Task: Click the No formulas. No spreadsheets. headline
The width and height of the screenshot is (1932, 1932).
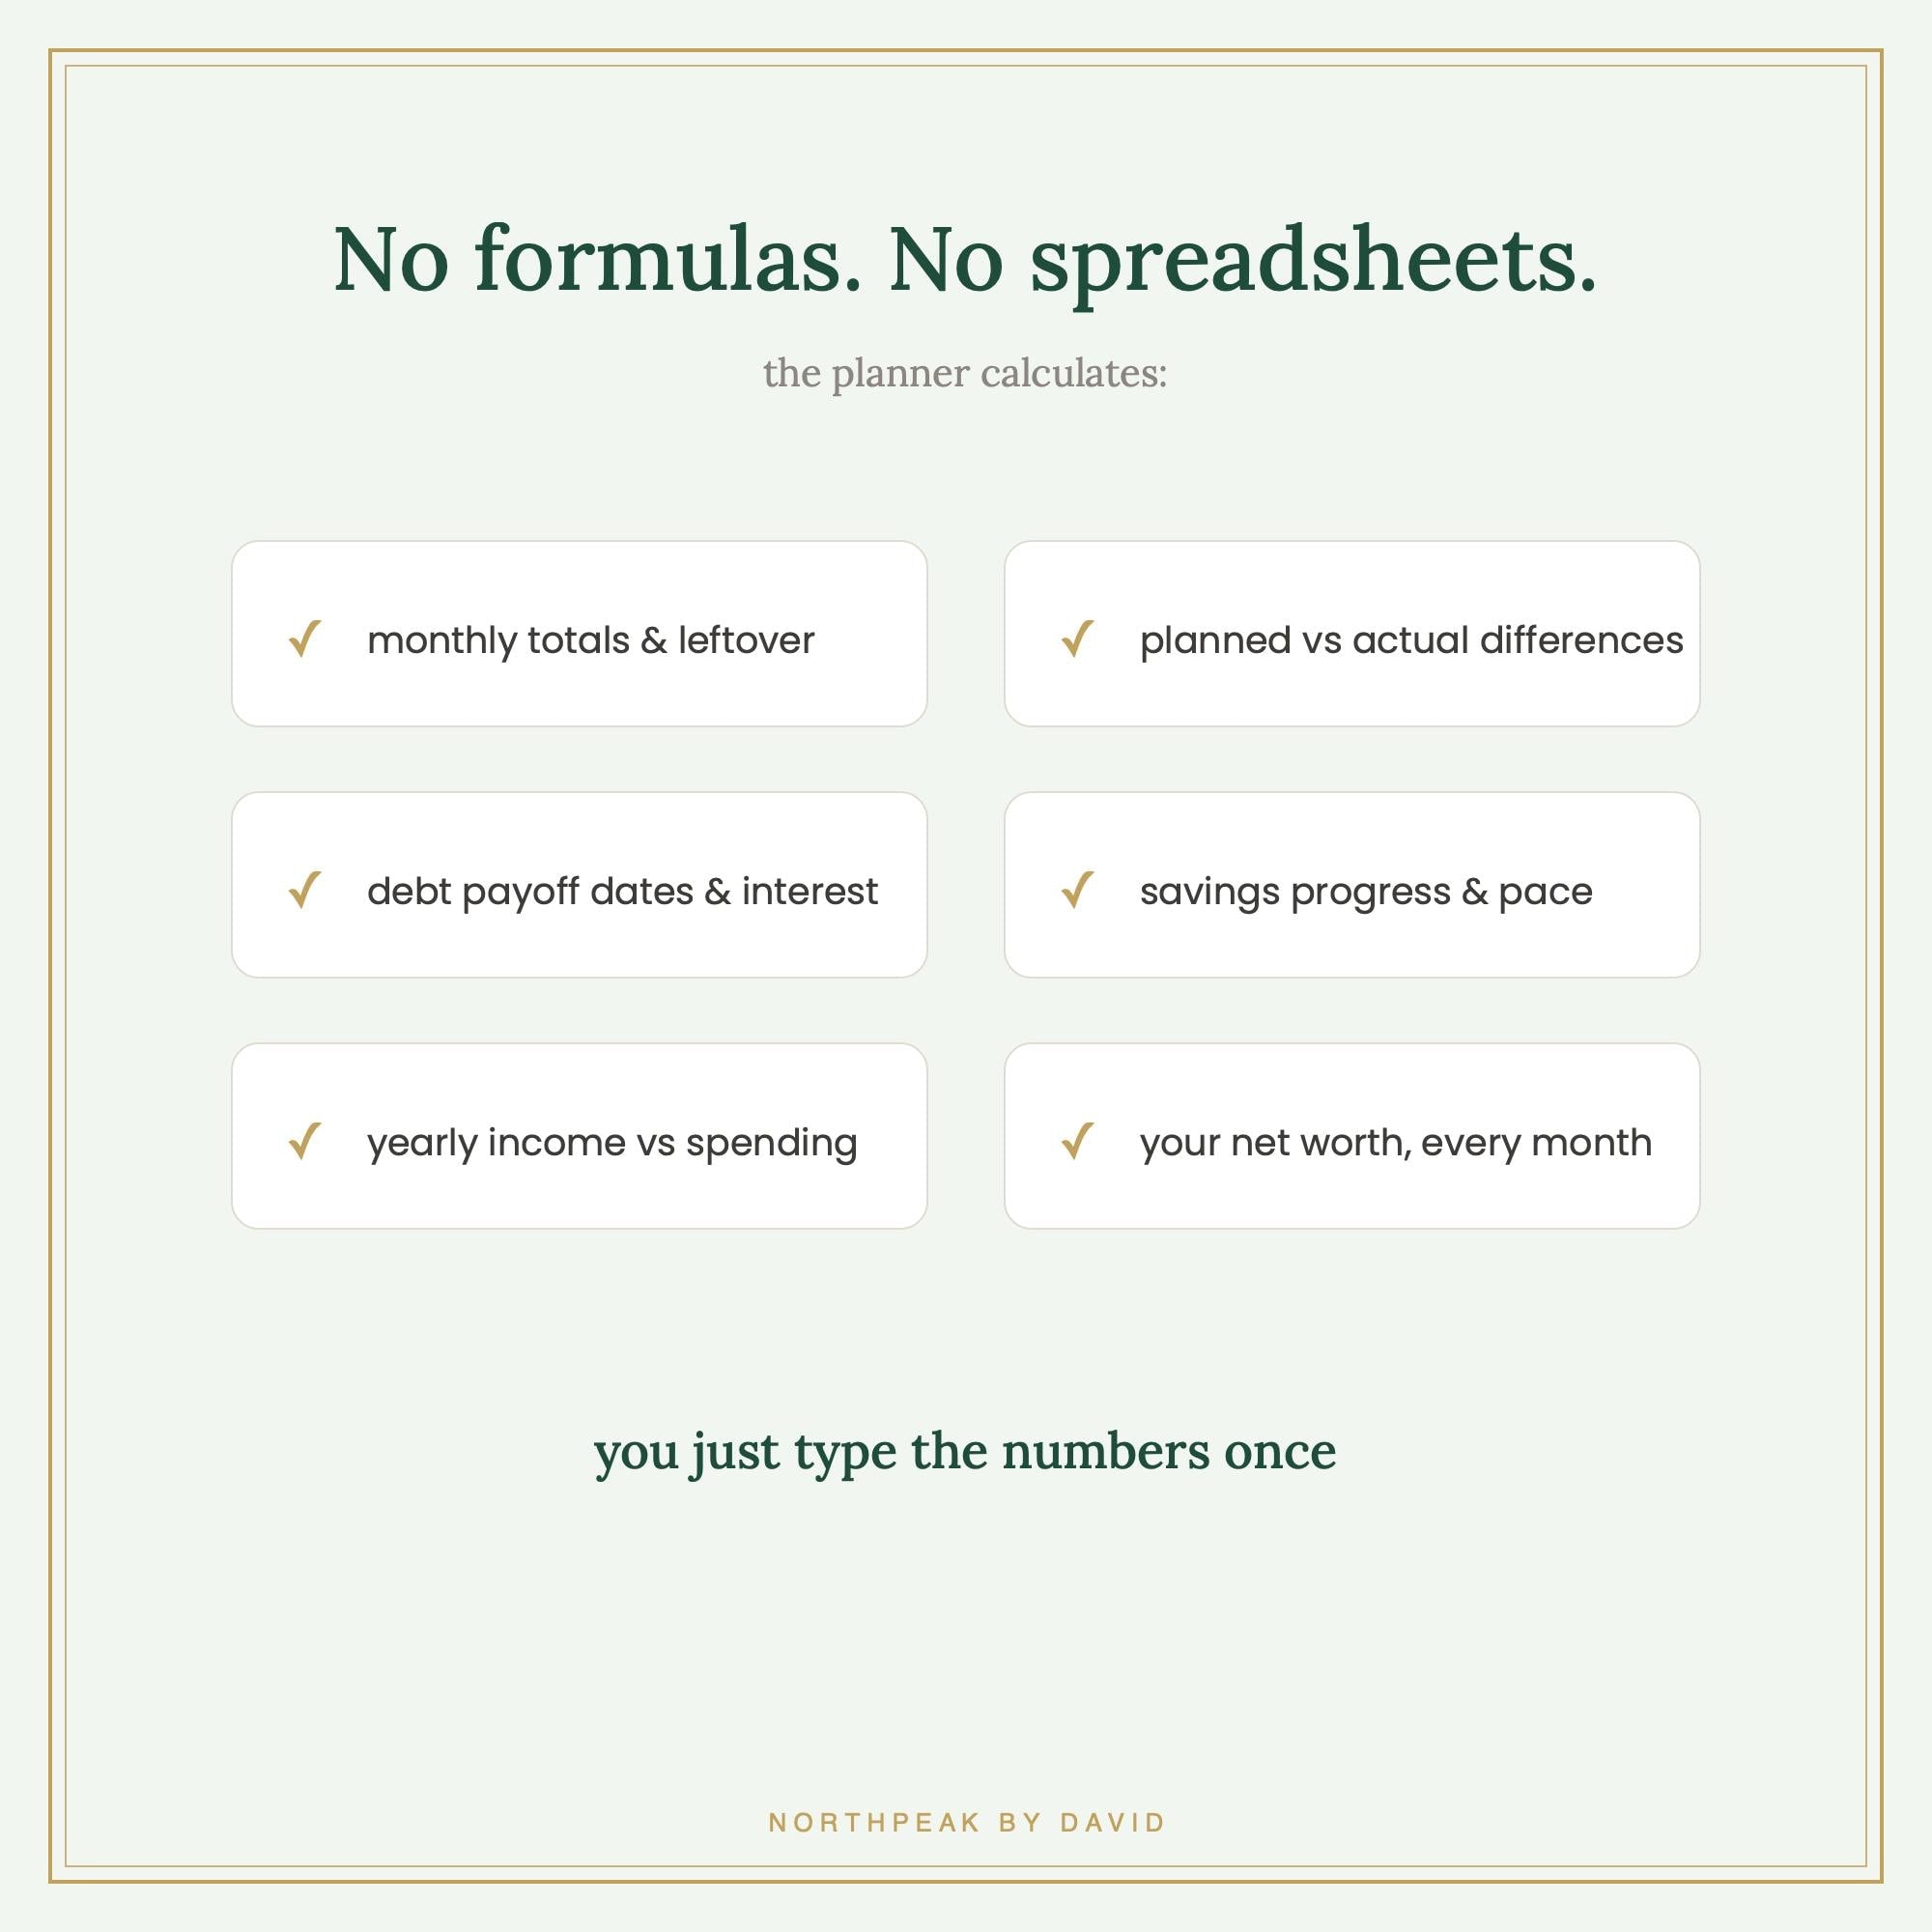Action: click(x=965, y=262)
